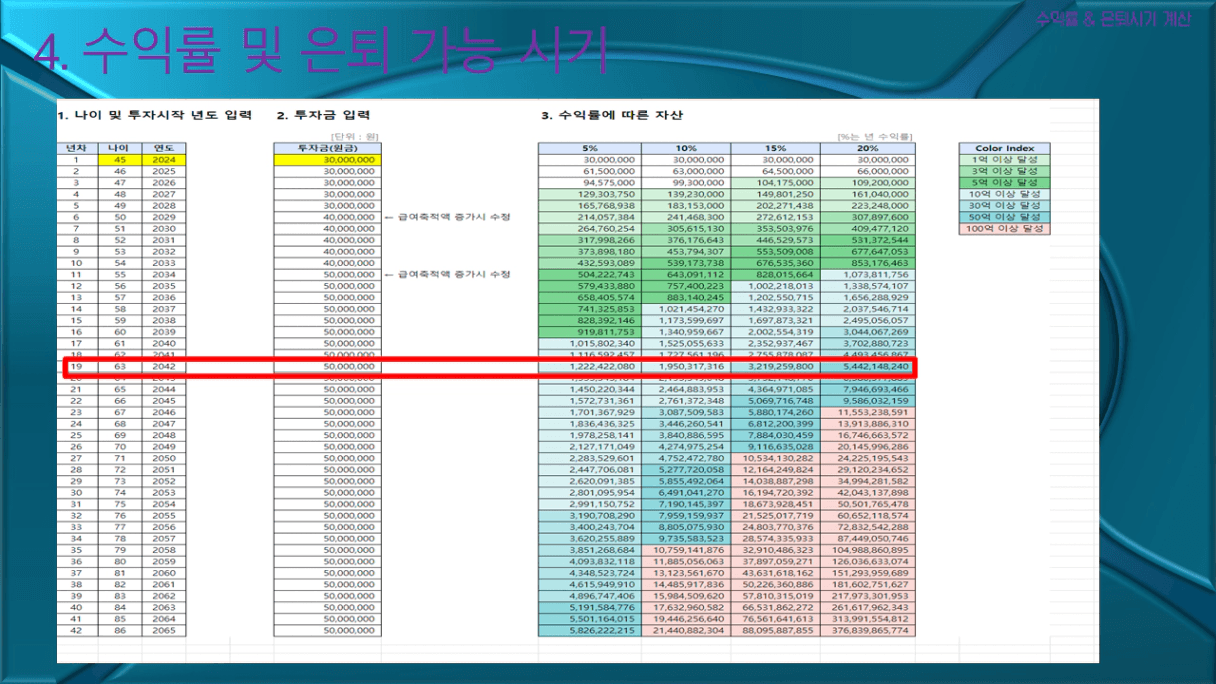Viewport: 1216px width, 684px height.
Task: Select the year cell '2065'
Action: point(164,631)
